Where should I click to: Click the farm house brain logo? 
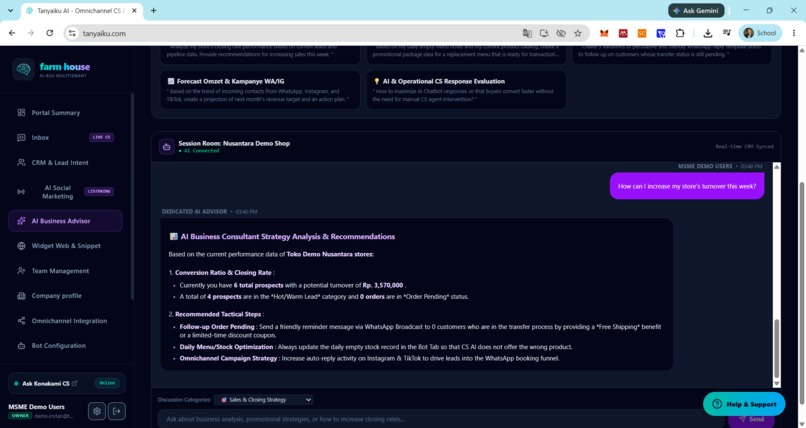click(23, 69)
